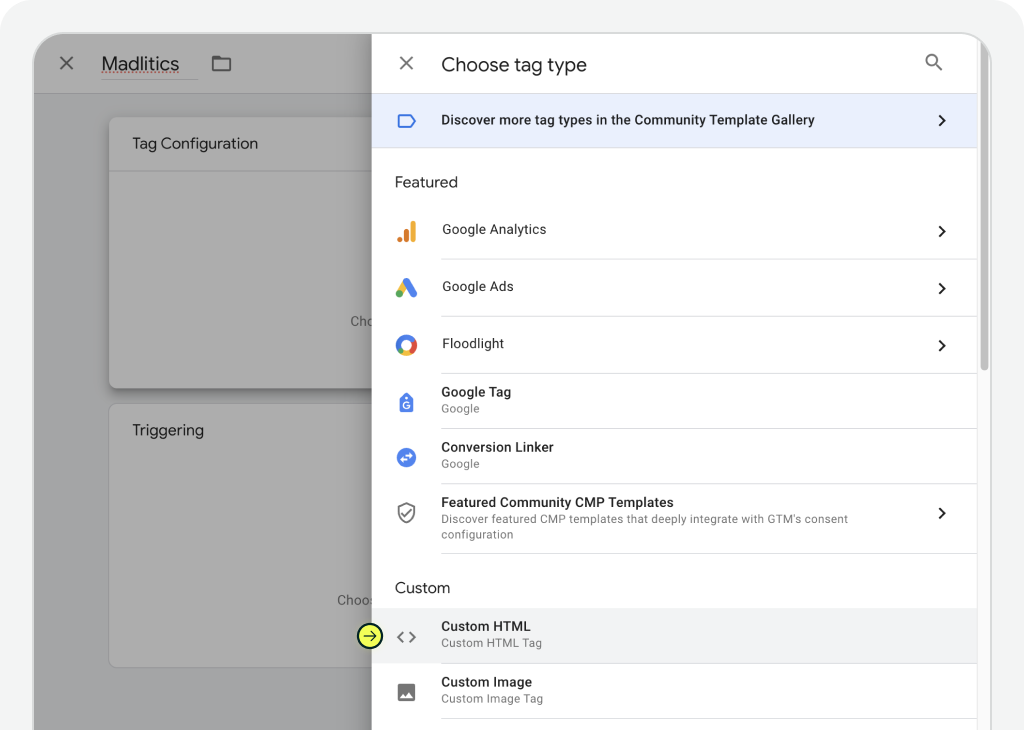Select Custom Image tag type
The image size is (1024, 730).
click(674, 691)
